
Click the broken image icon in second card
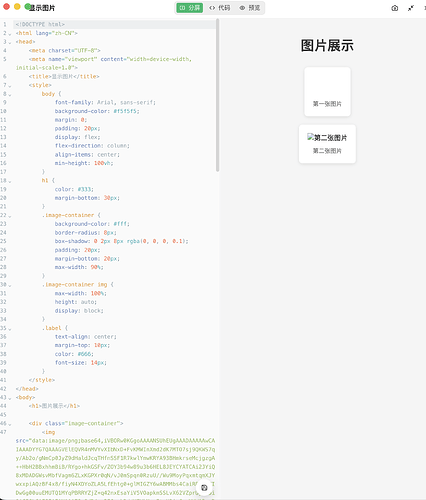(310, 137)
